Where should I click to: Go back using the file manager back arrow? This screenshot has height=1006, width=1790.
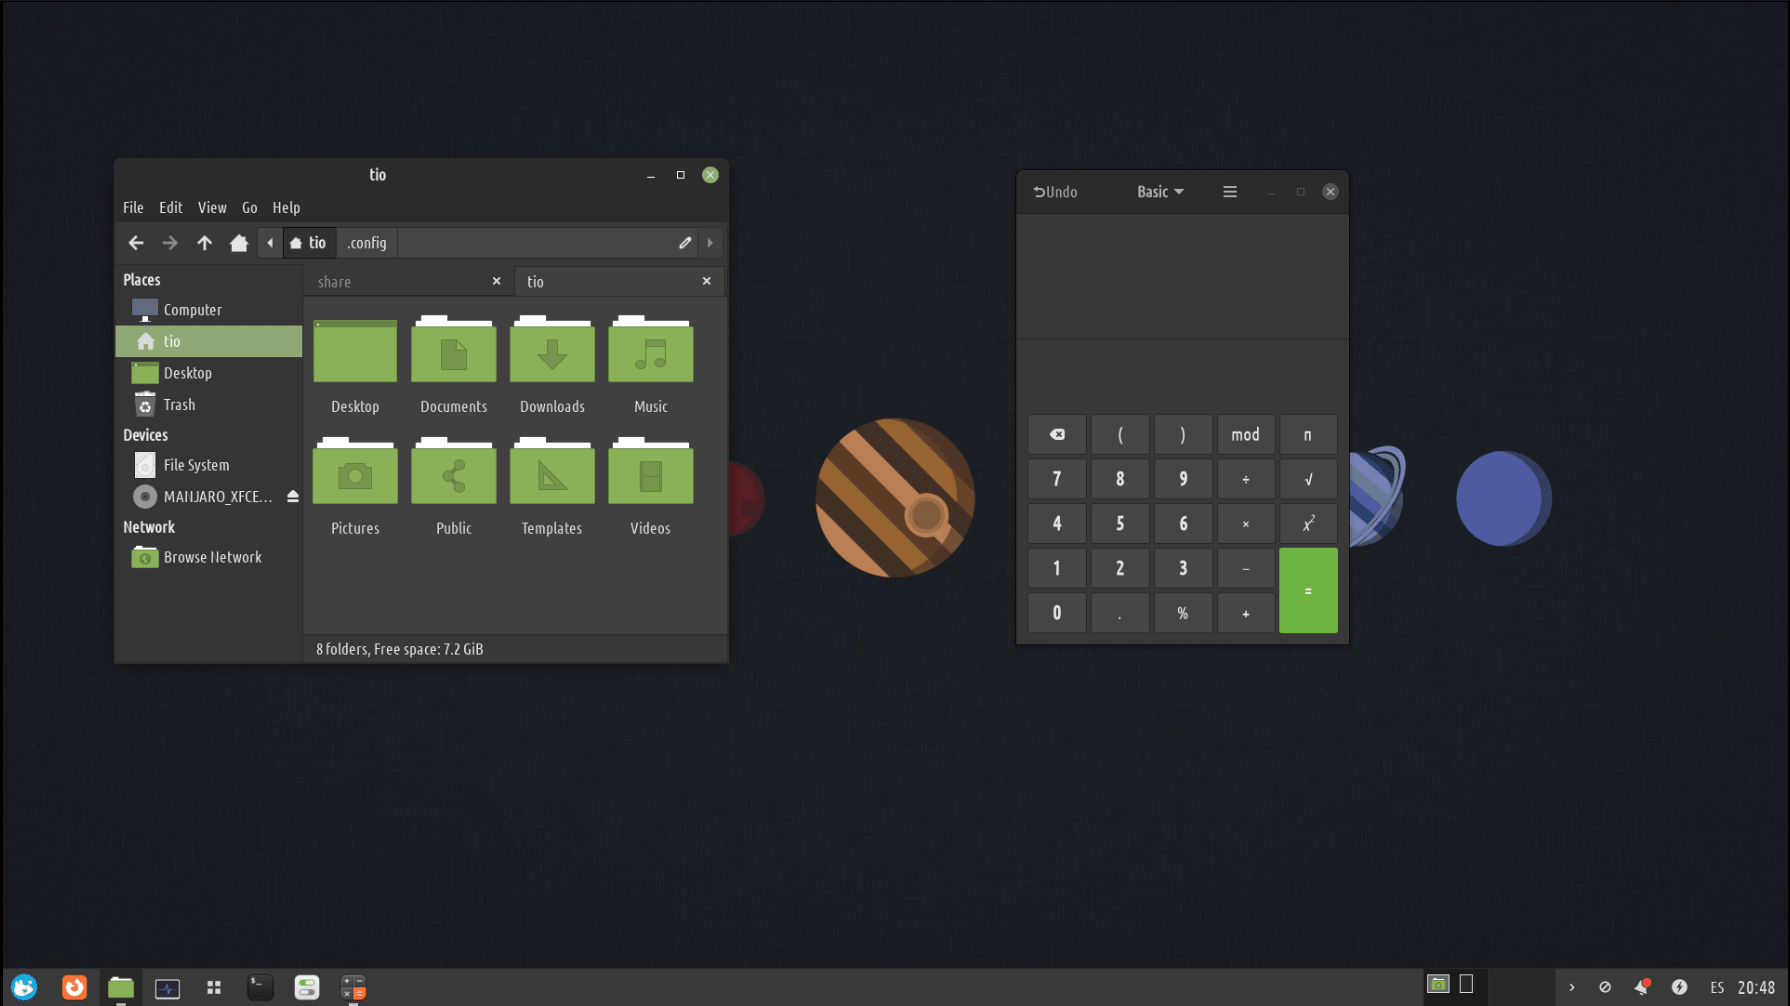[x=136, y=243]
